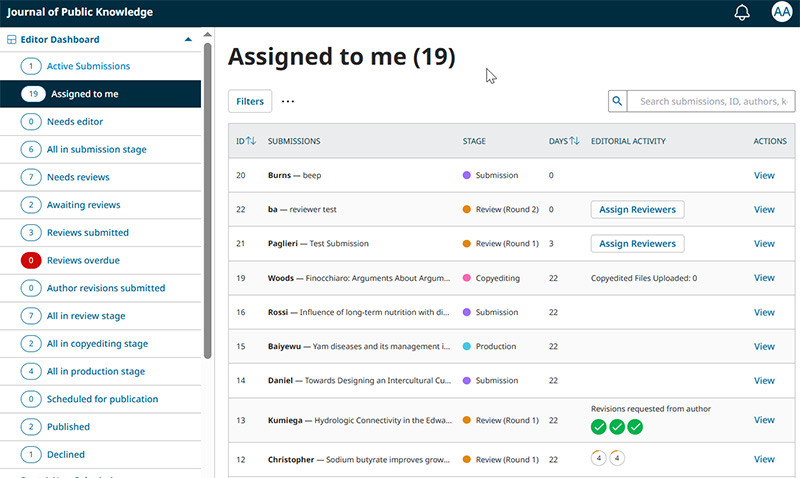Open the notifications bell icon
The width and height of the screenshot is (800, 478).
tap(742, 12)
